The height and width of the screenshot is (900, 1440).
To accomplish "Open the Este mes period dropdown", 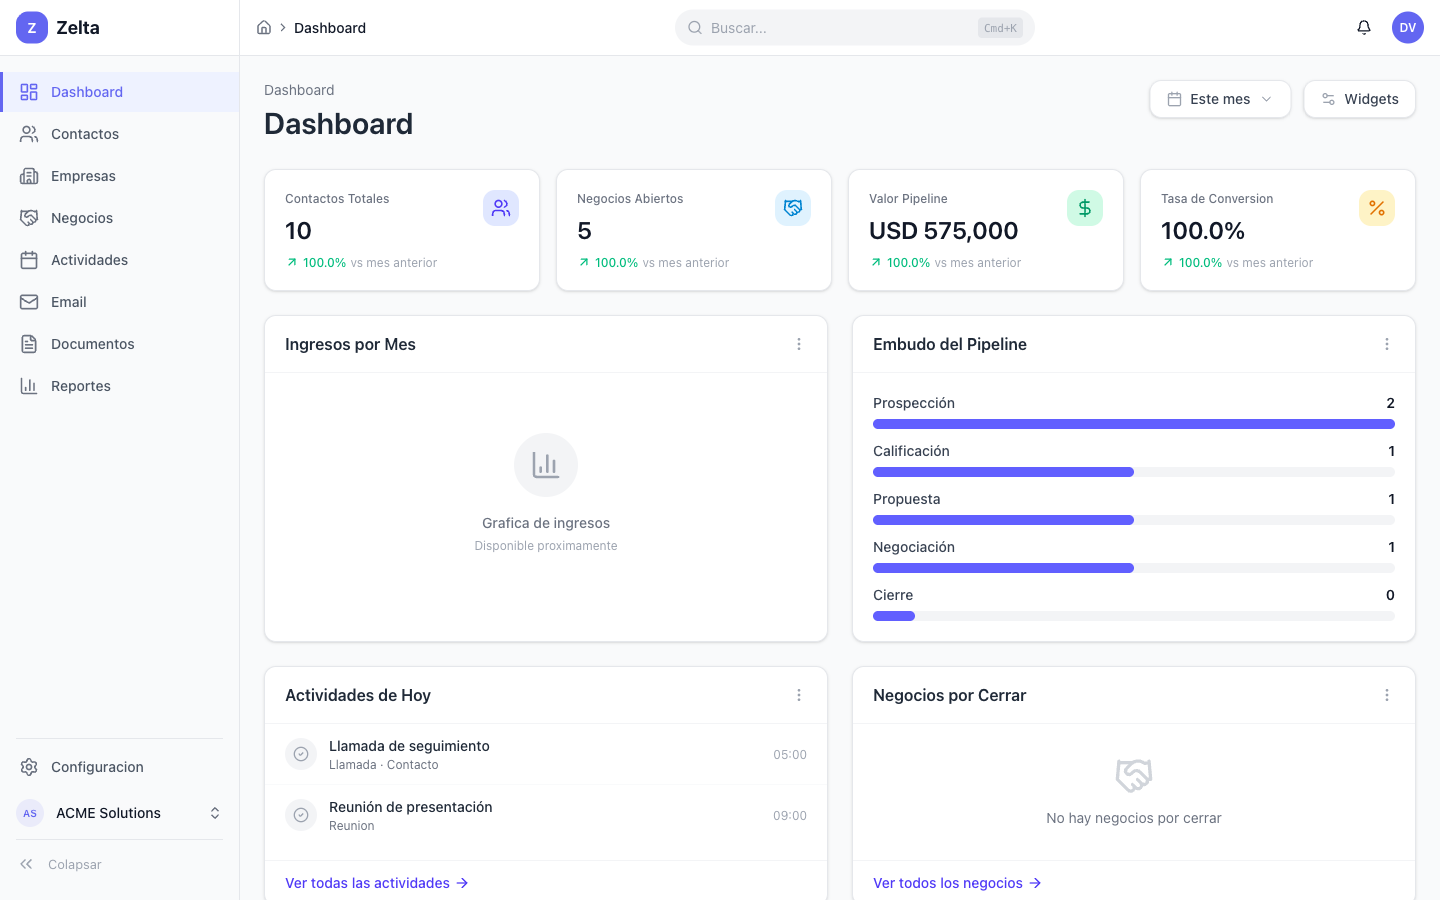I will point(1220,99).
